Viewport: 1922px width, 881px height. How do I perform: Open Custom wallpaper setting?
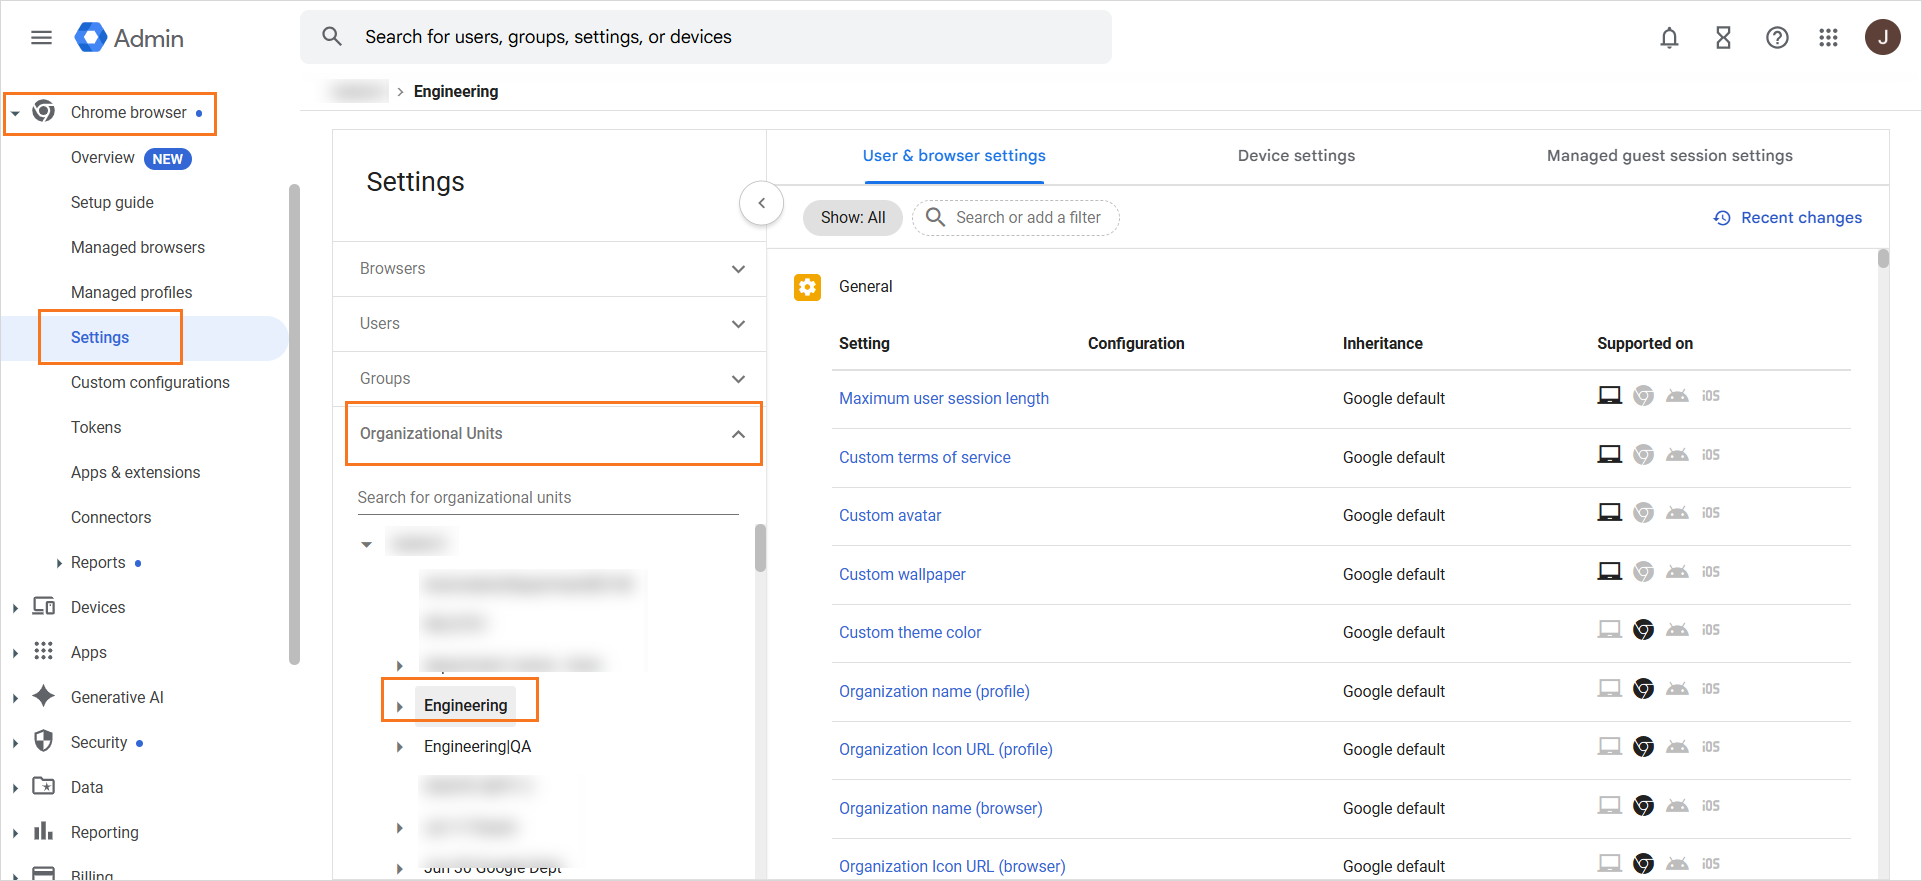point(902,574)
